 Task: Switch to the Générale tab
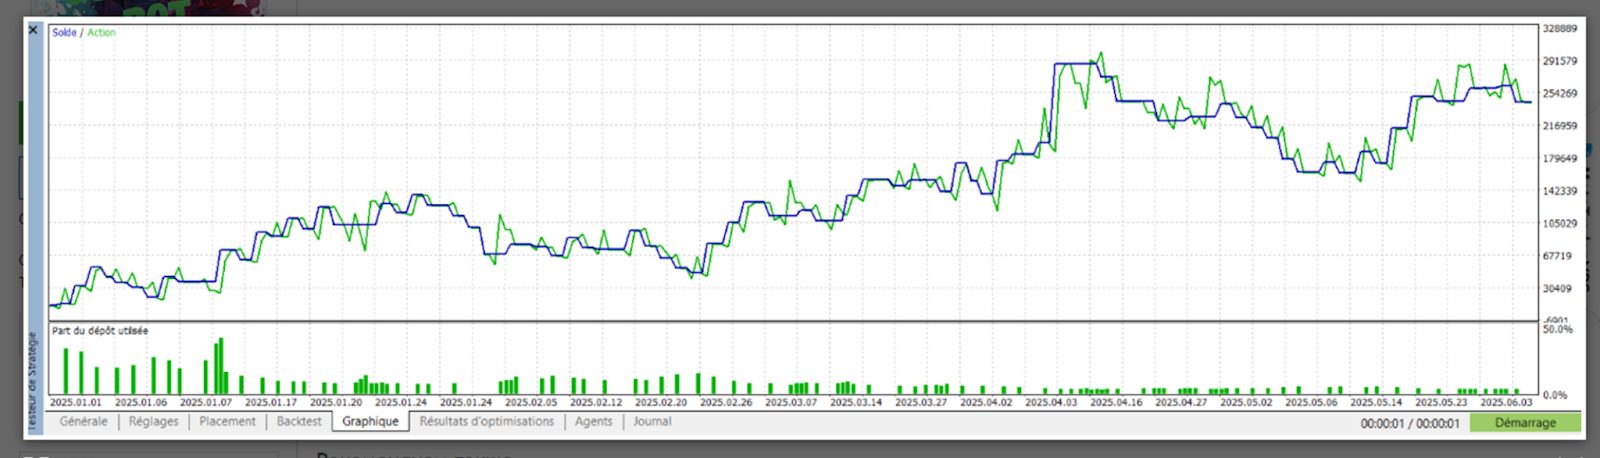(x=83, y=422)
